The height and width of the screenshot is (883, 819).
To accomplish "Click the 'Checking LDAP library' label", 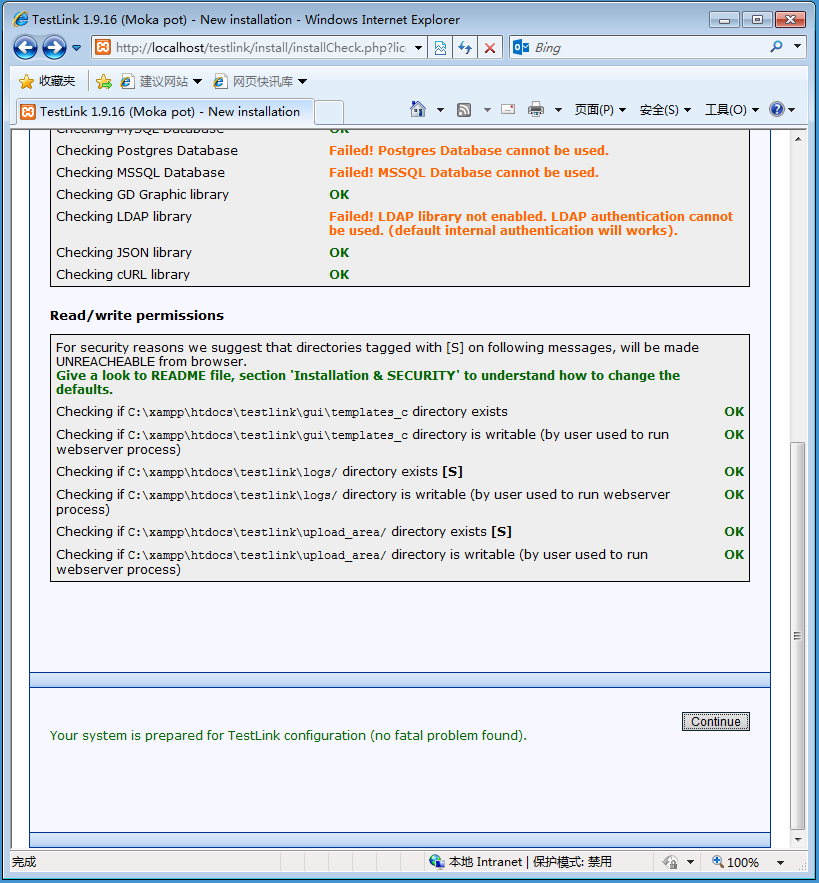I will [124, 216].
